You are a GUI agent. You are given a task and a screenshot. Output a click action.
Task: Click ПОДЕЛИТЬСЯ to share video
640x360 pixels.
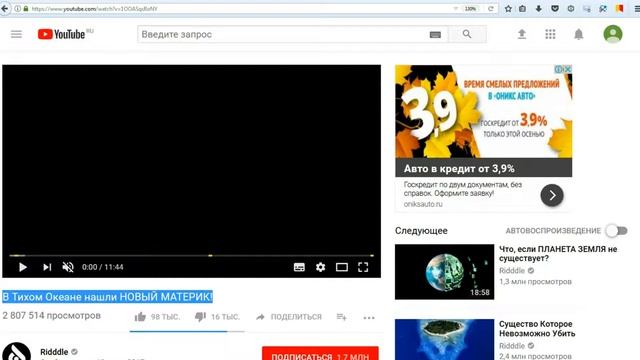(289, 317)
